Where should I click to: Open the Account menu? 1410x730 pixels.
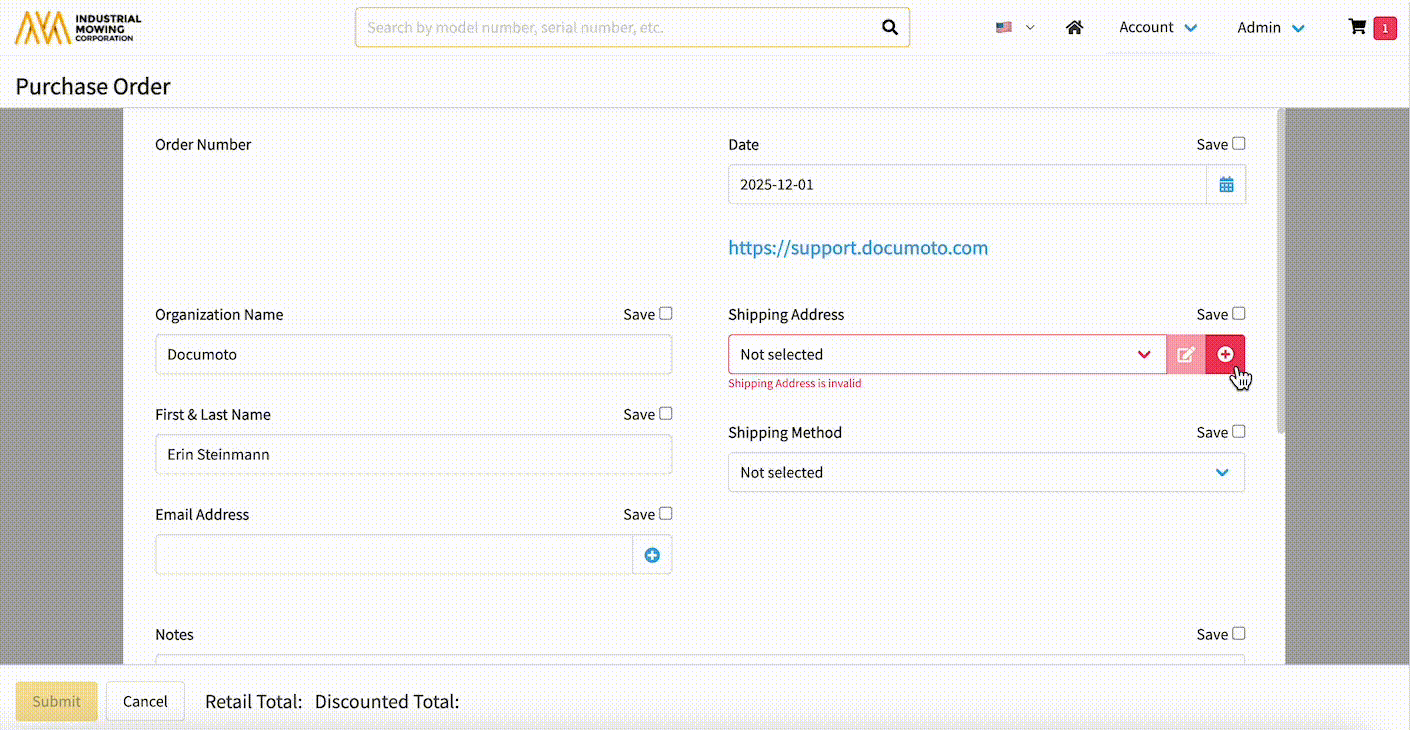(1158, 28)
